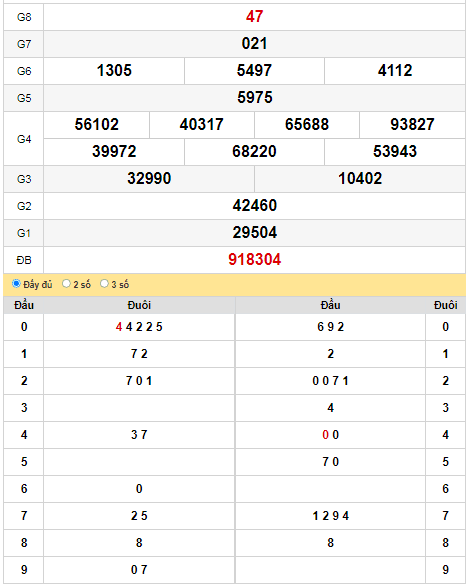Click the G6 number 4112
Image resolution: width=469 pixels, height=587 pixels.
point(395,71)
